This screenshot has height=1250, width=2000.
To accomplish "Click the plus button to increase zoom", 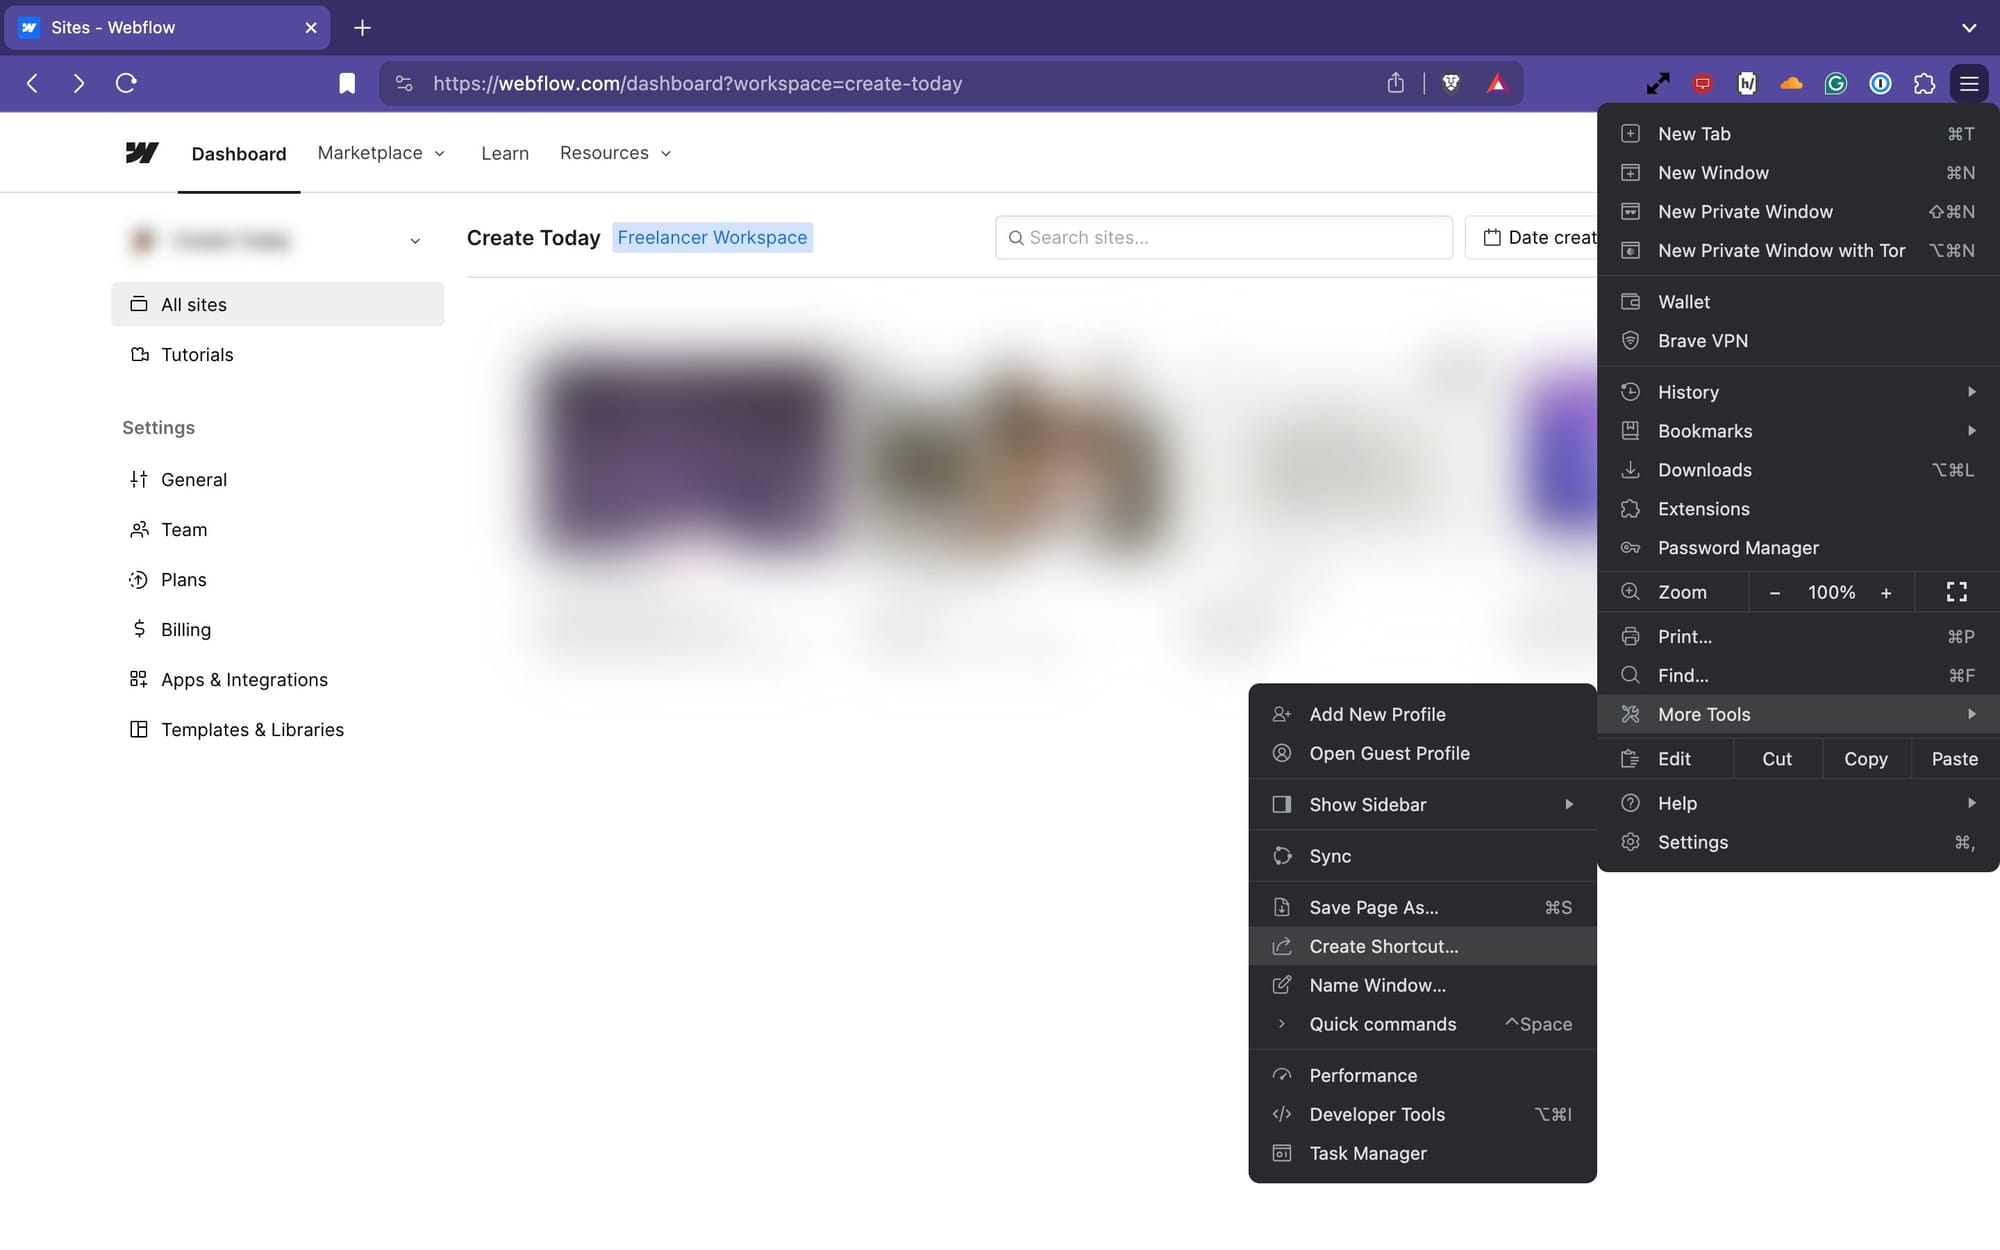I will (x=1887, y=592).
